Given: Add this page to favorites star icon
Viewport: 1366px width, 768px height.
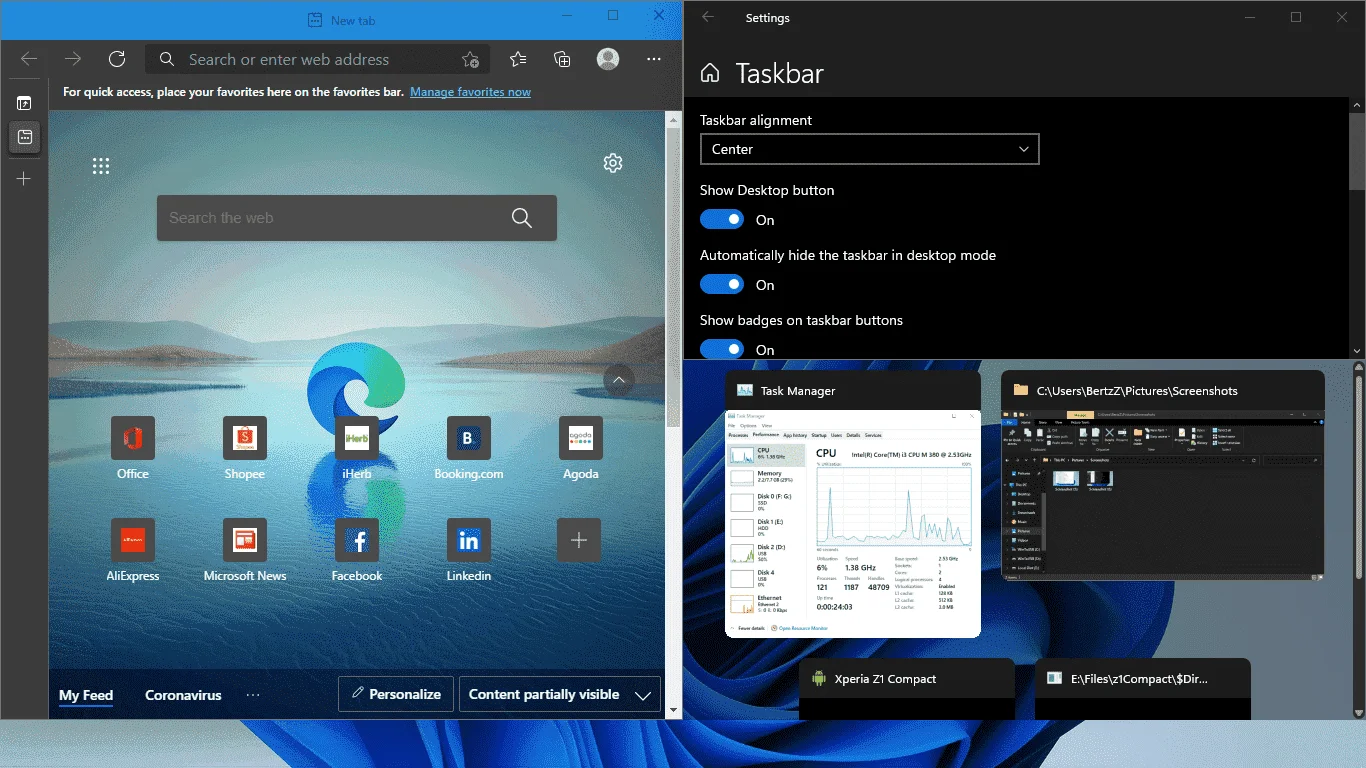Looking at the screenshot, I should pos(471,60).
